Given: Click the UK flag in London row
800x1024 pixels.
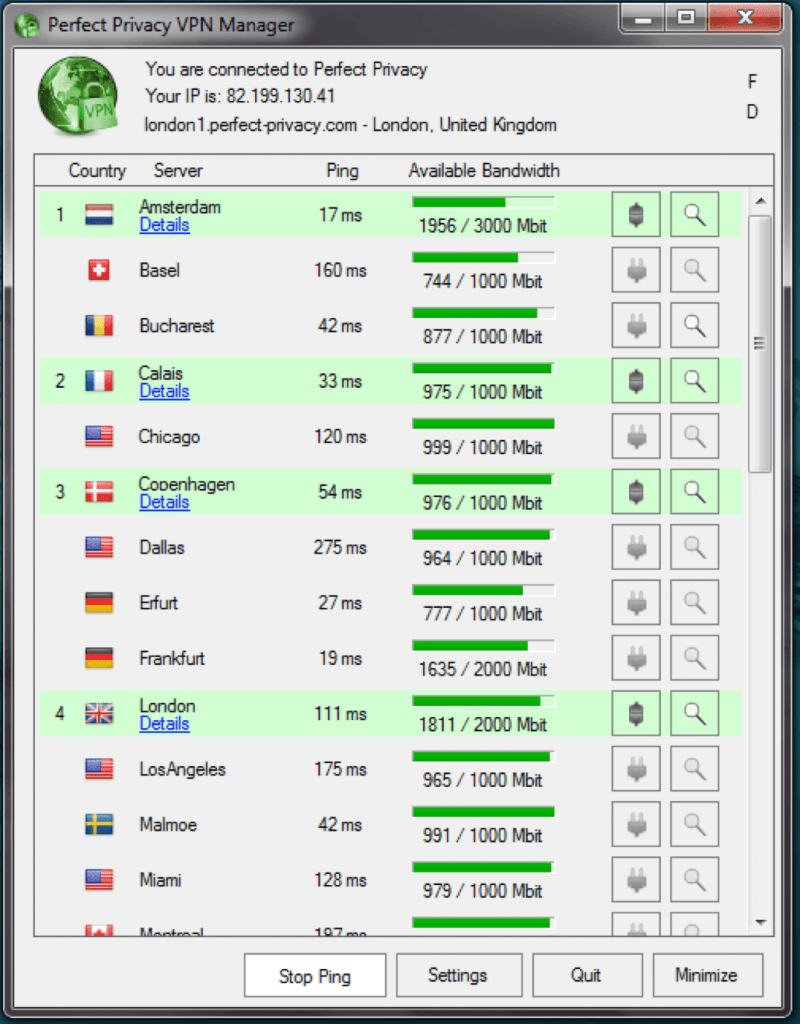Looking at the screenshot, I should pos(99,714).
